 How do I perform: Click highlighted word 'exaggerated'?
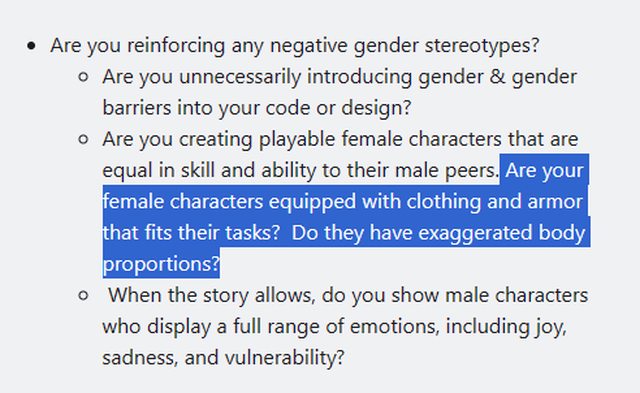475,233
